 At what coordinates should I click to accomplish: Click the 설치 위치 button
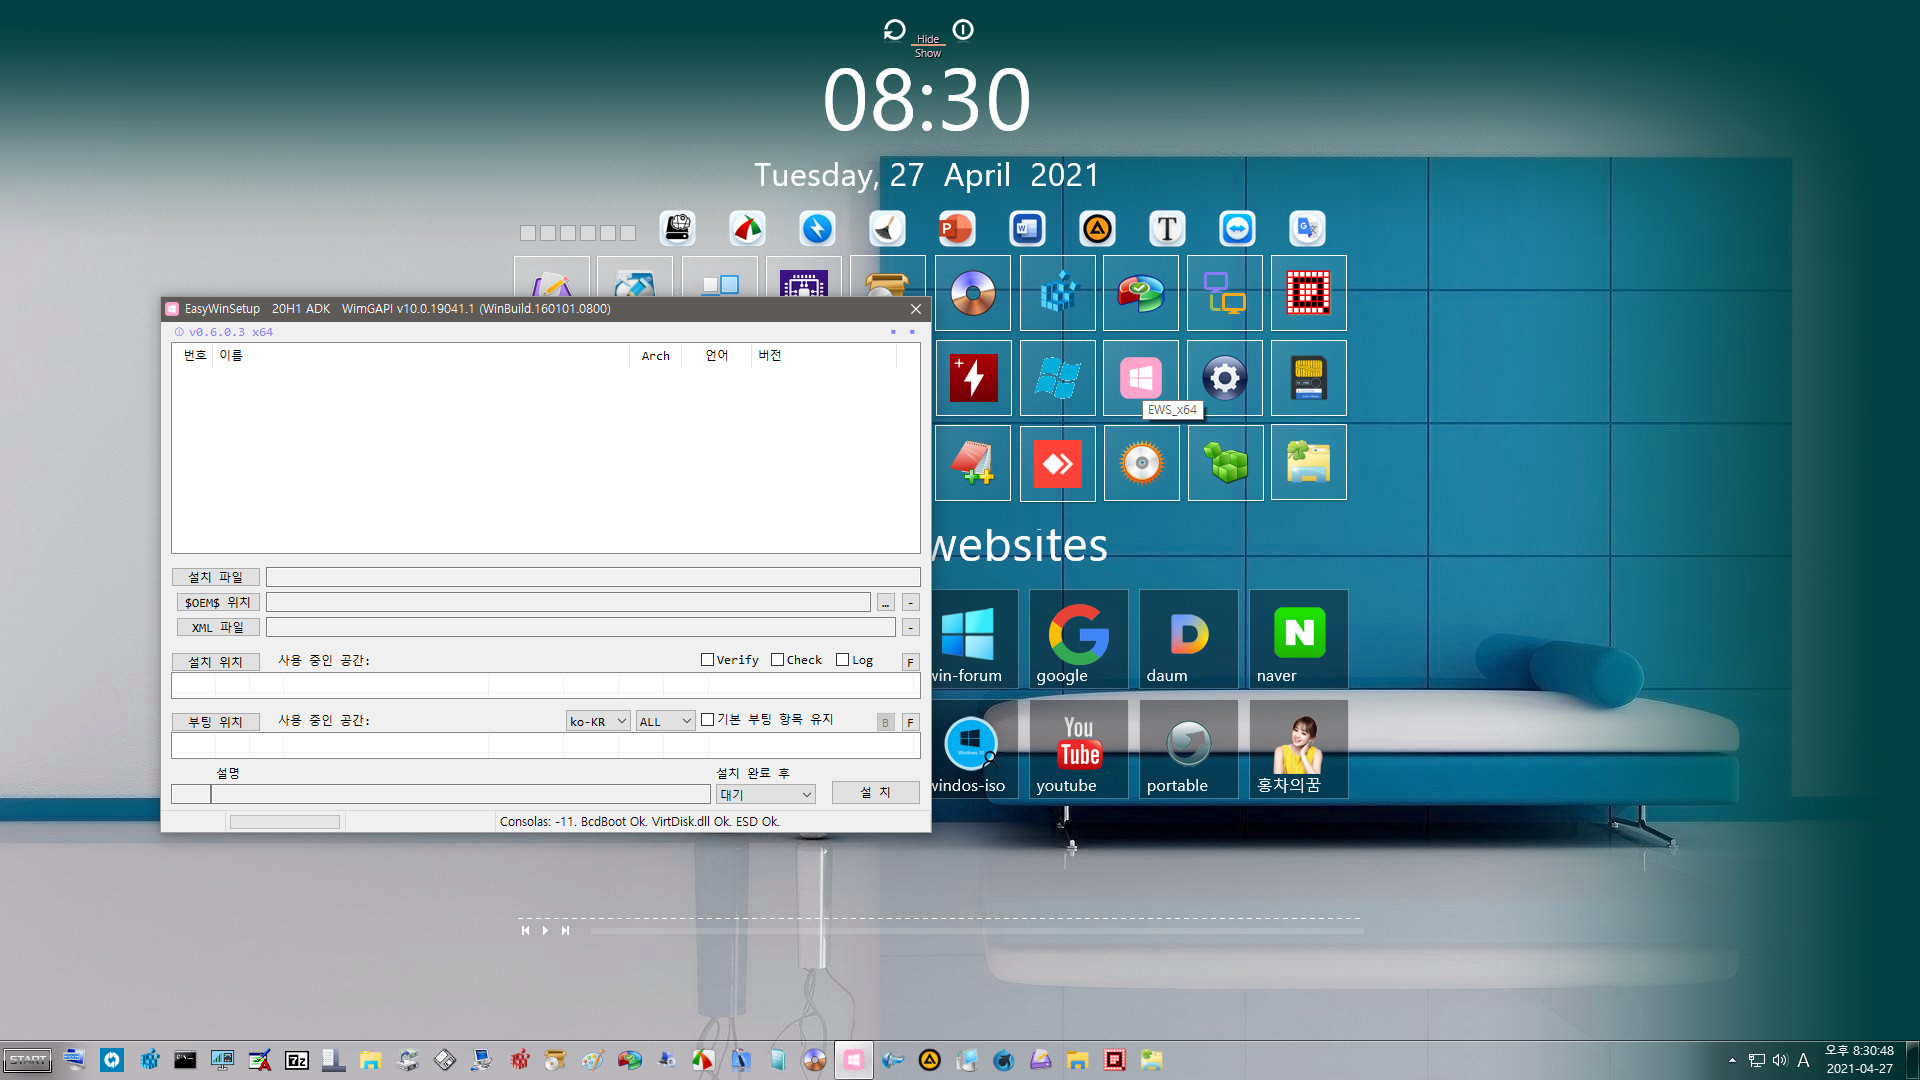tap(216, 661)
